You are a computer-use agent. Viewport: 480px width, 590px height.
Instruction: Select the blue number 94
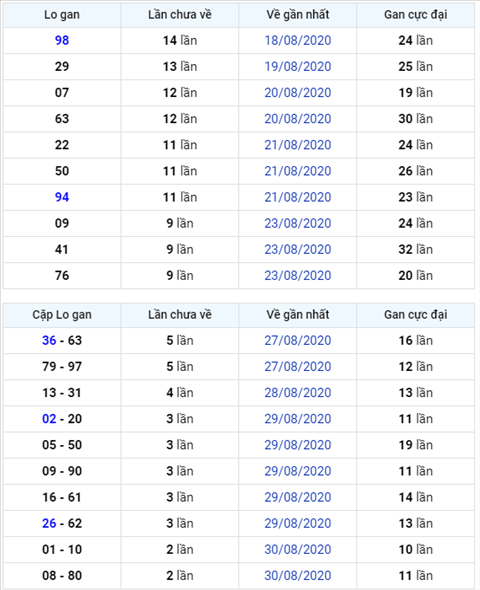coord(62,197)
